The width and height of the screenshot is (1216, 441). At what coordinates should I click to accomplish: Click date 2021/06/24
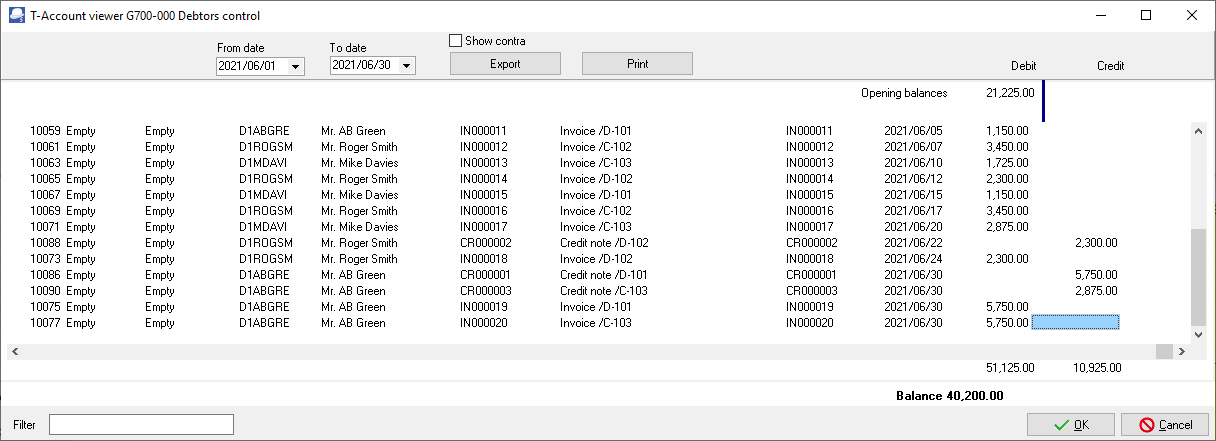pyautogui.click(x=913, y=259)
